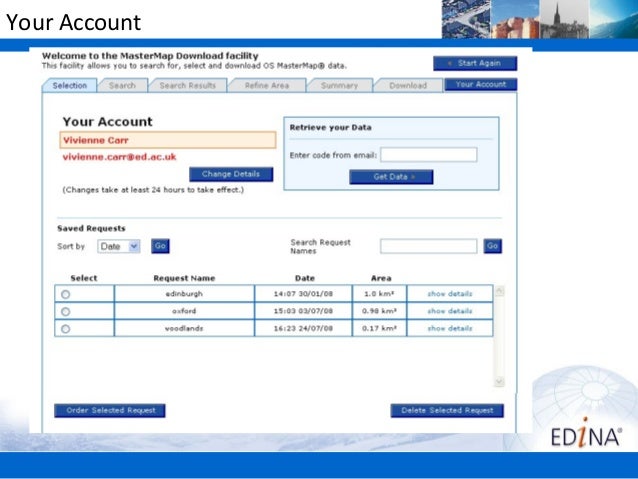Switch to the Search tab

pyautogui.click(x=122, y=85)
